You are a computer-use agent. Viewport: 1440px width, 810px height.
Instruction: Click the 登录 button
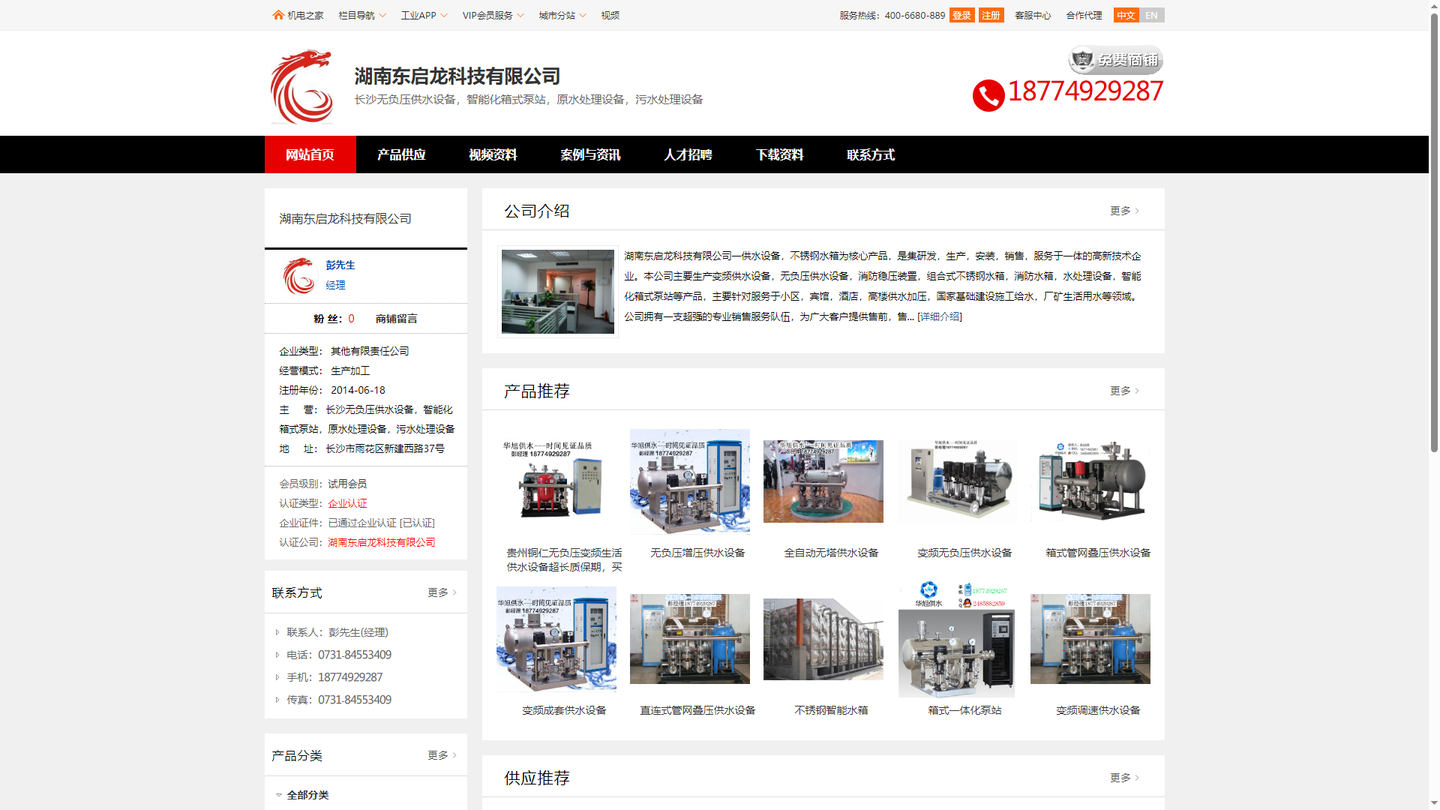[x=962, y=15]
